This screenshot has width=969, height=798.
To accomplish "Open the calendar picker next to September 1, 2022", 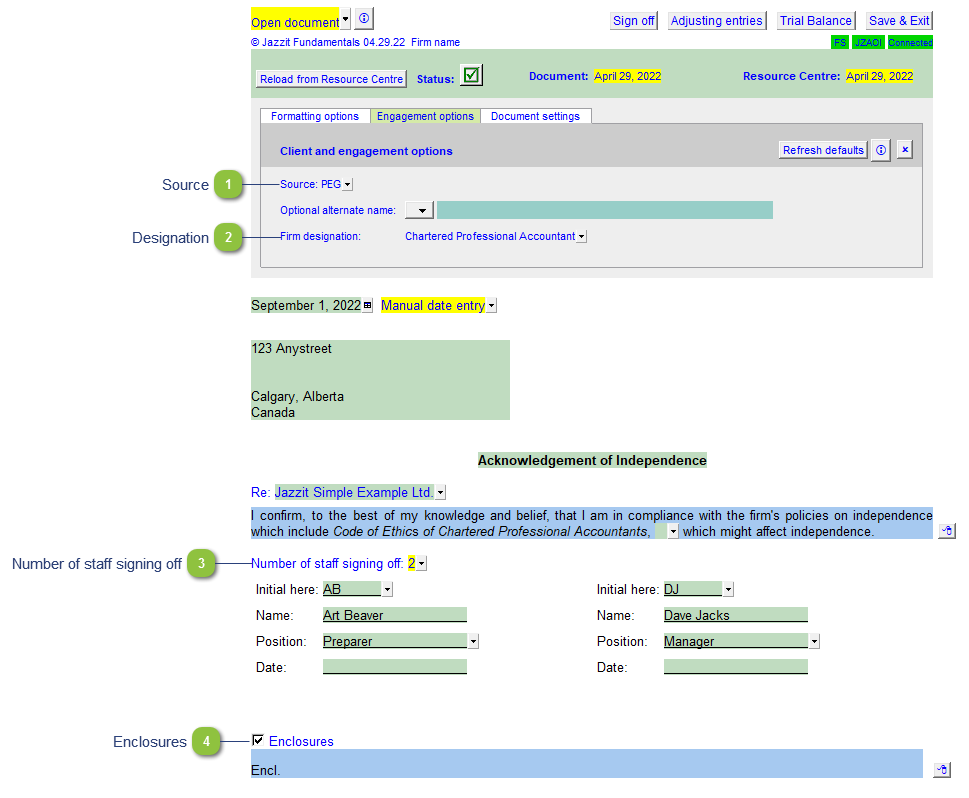I will tap(367, 306).
